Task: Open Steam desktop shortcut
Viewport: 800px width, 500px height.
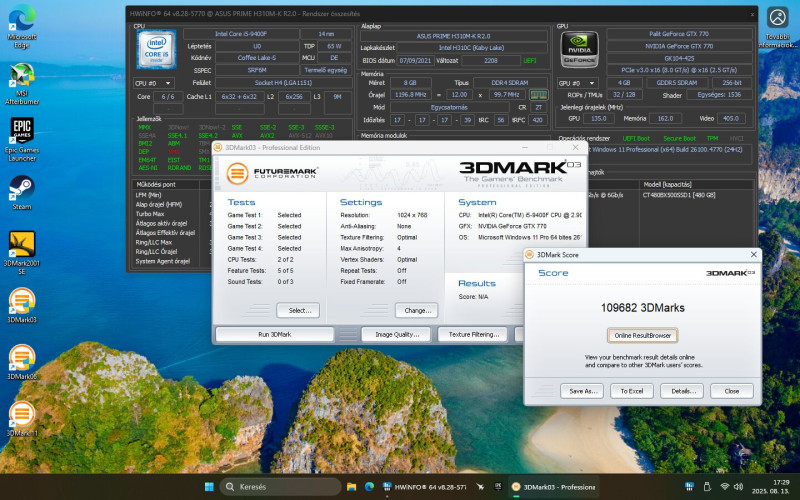Action: pyautogui.click(x=22, y=193)
